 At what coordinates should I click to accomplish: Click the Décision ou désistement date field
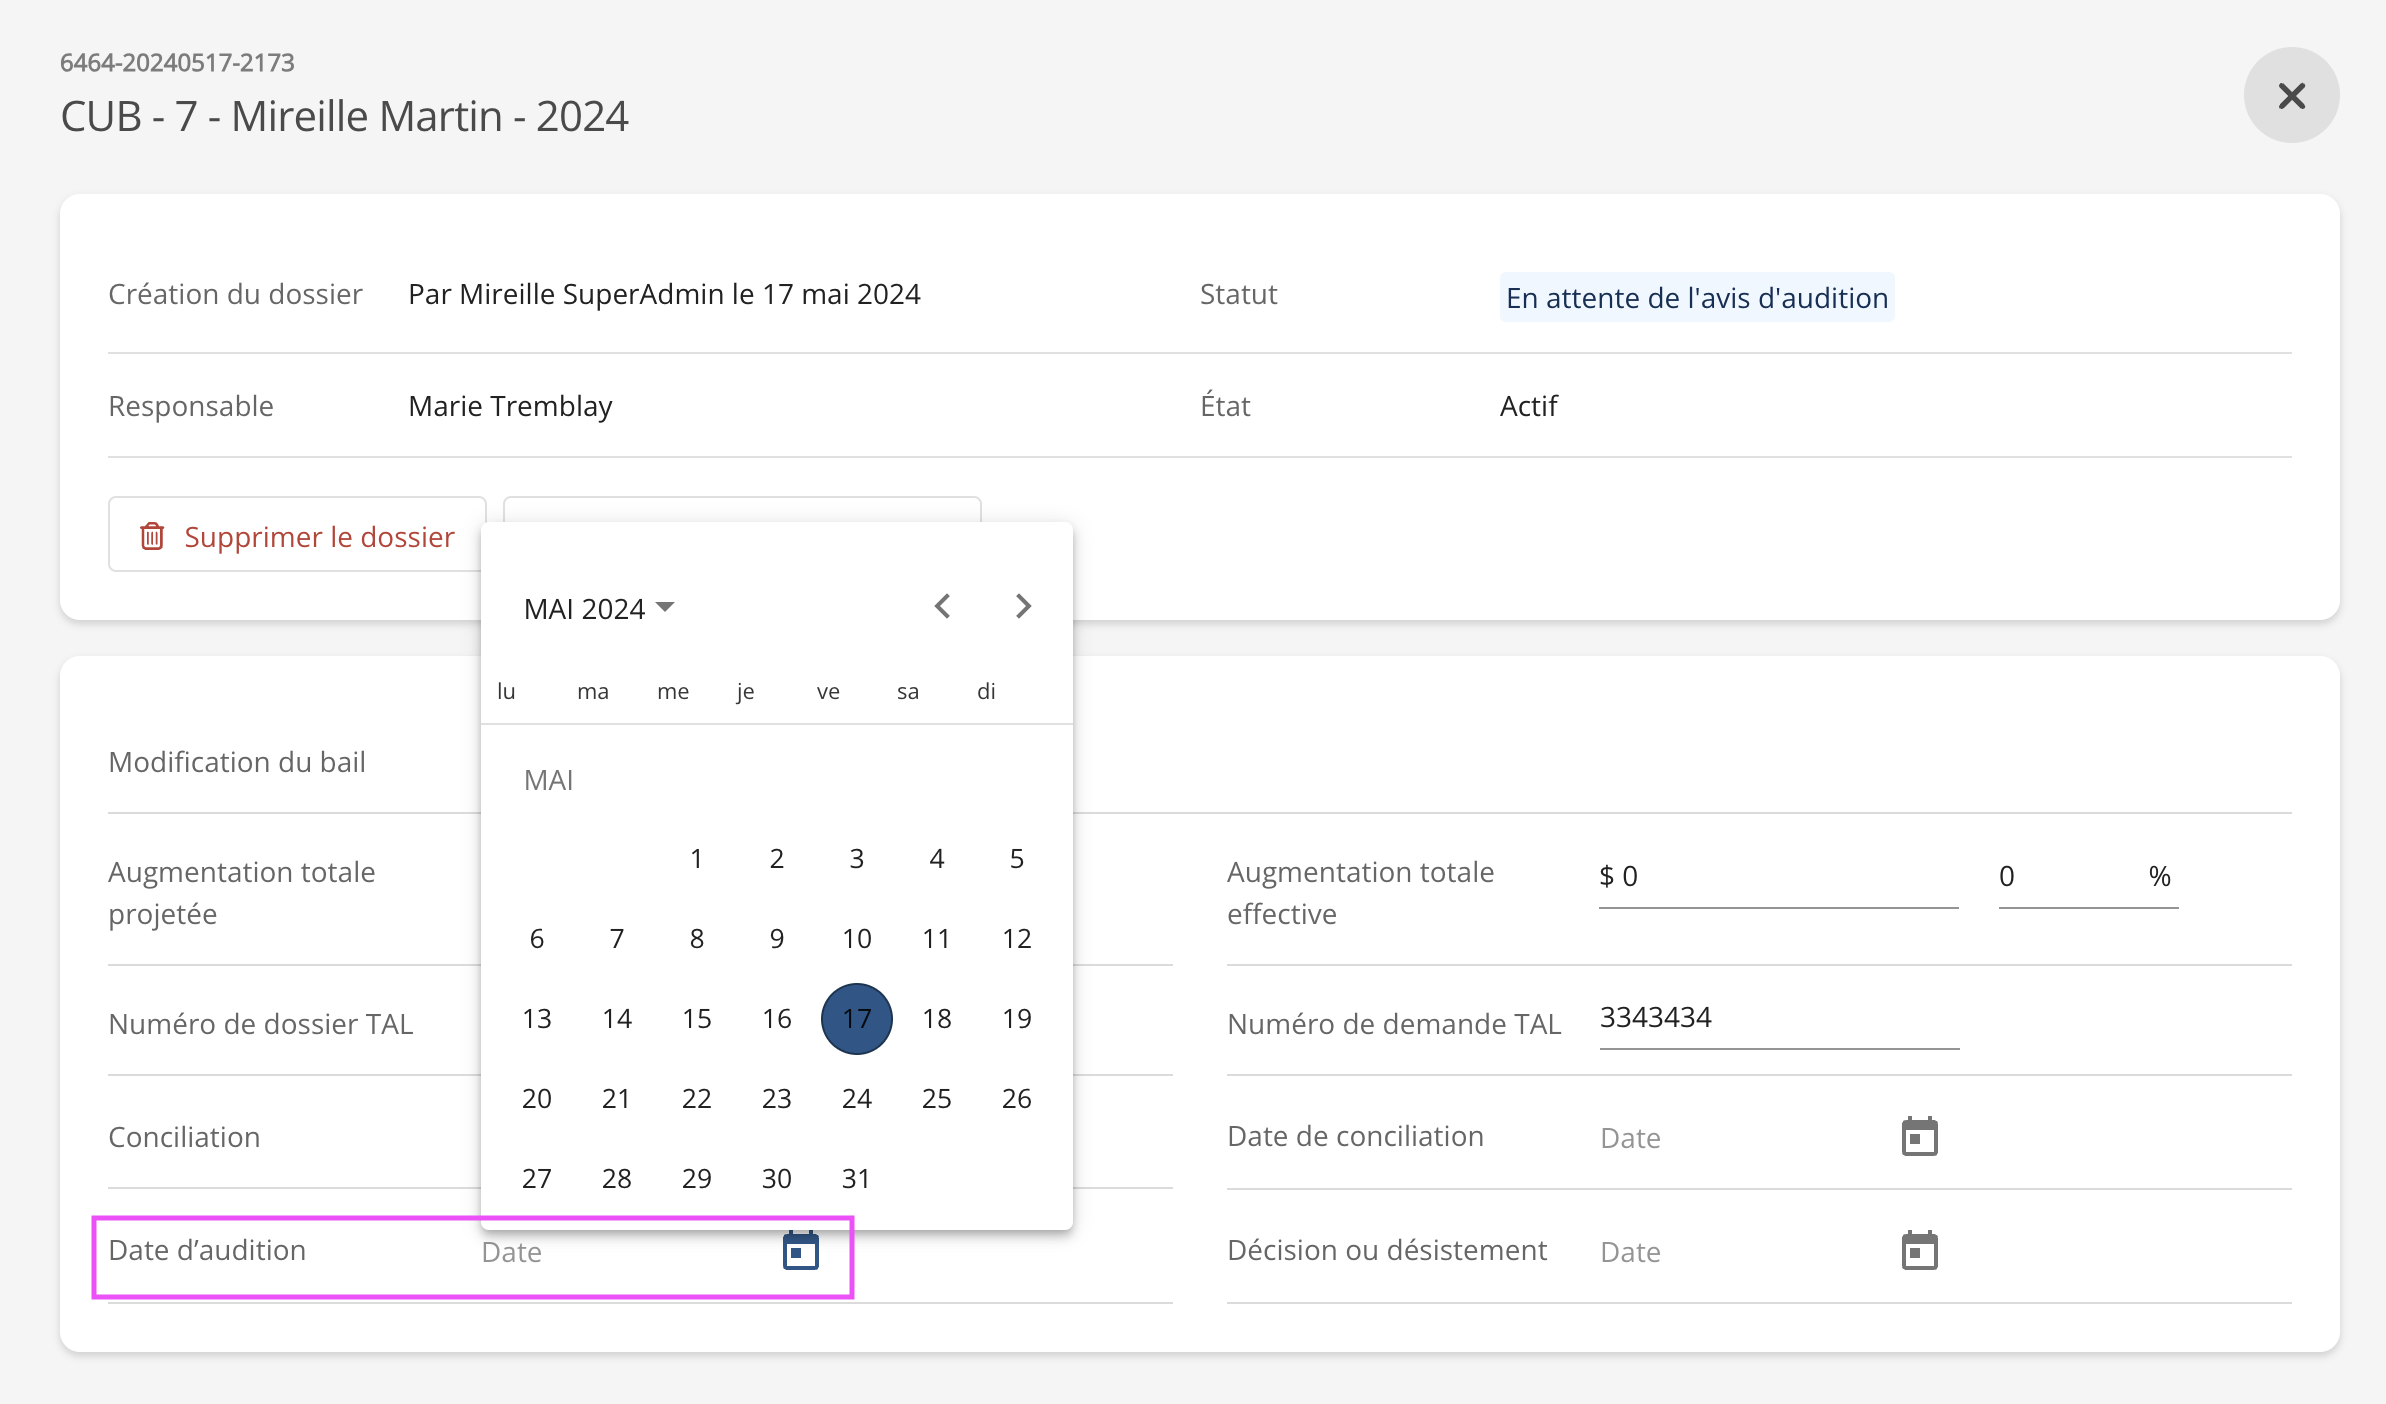[1740, 1252]
